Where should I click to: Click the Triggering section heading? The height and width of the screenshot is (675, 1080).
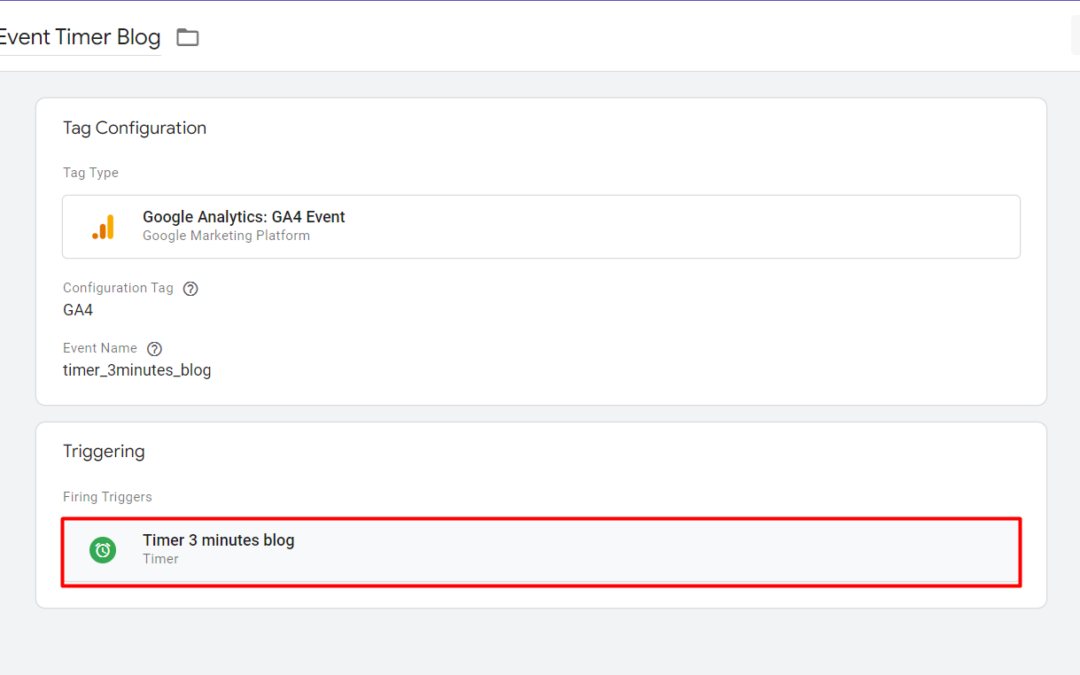tap(104, 451)
